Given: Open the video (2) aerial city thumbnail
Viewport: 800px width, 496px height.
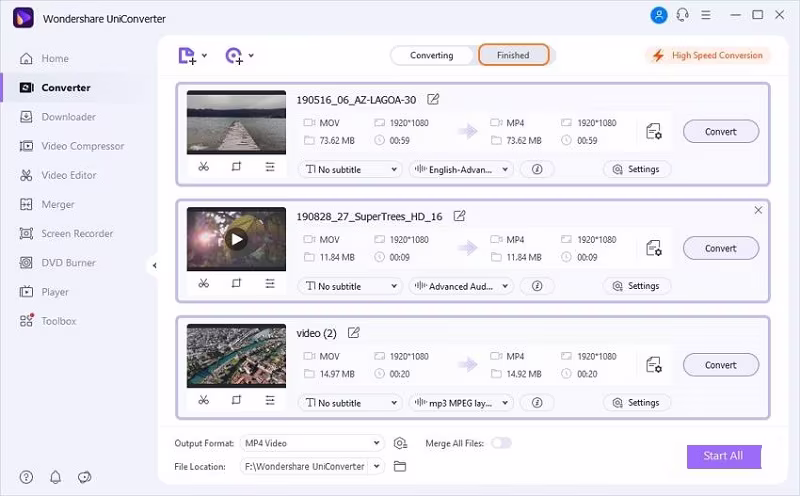Looking at the screenshot, I should pyautogui.click(x=236, y=356).
